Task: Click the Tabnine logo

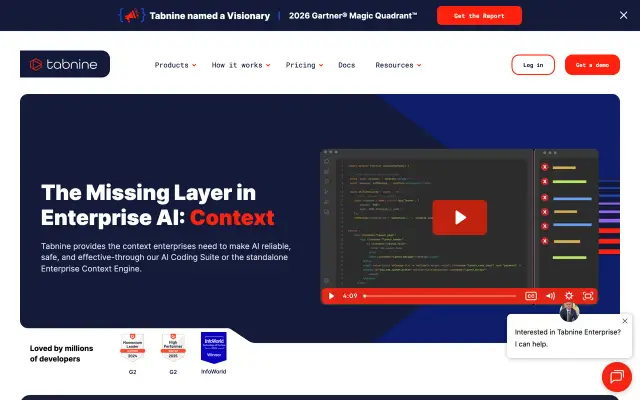Action: [64, 64]
